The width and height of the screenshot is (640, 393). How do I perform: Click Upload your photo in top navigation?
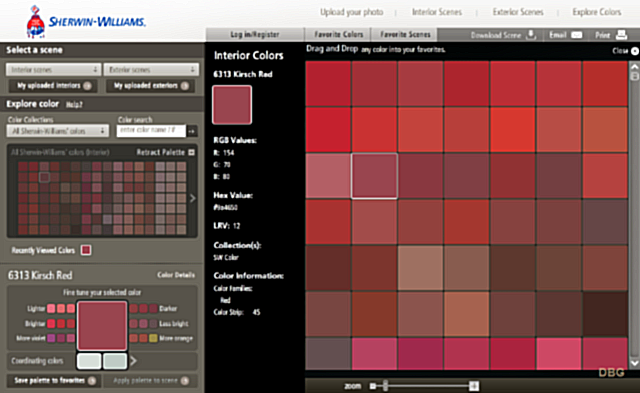click(351, 12)
